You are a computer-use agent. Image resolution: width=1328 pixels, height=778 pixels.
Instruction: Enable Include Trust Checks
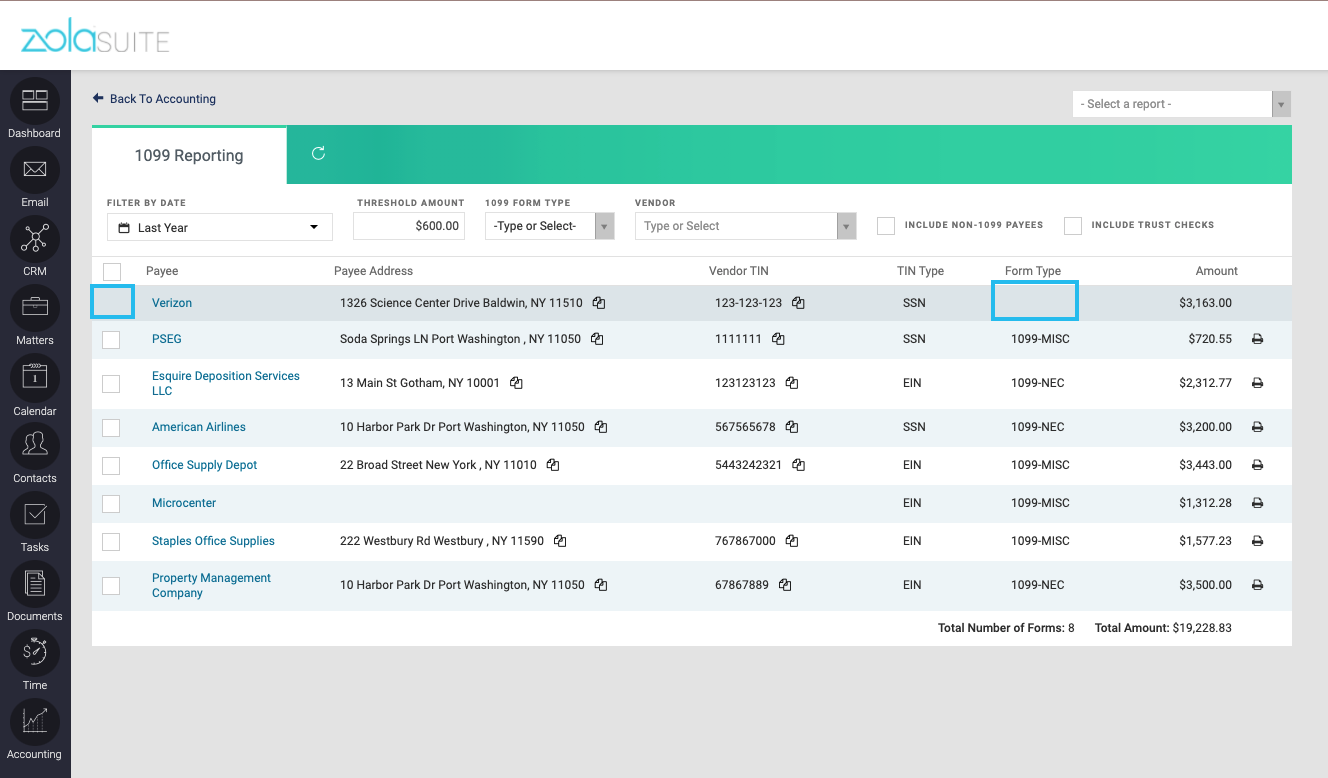tap(1073, 226)
